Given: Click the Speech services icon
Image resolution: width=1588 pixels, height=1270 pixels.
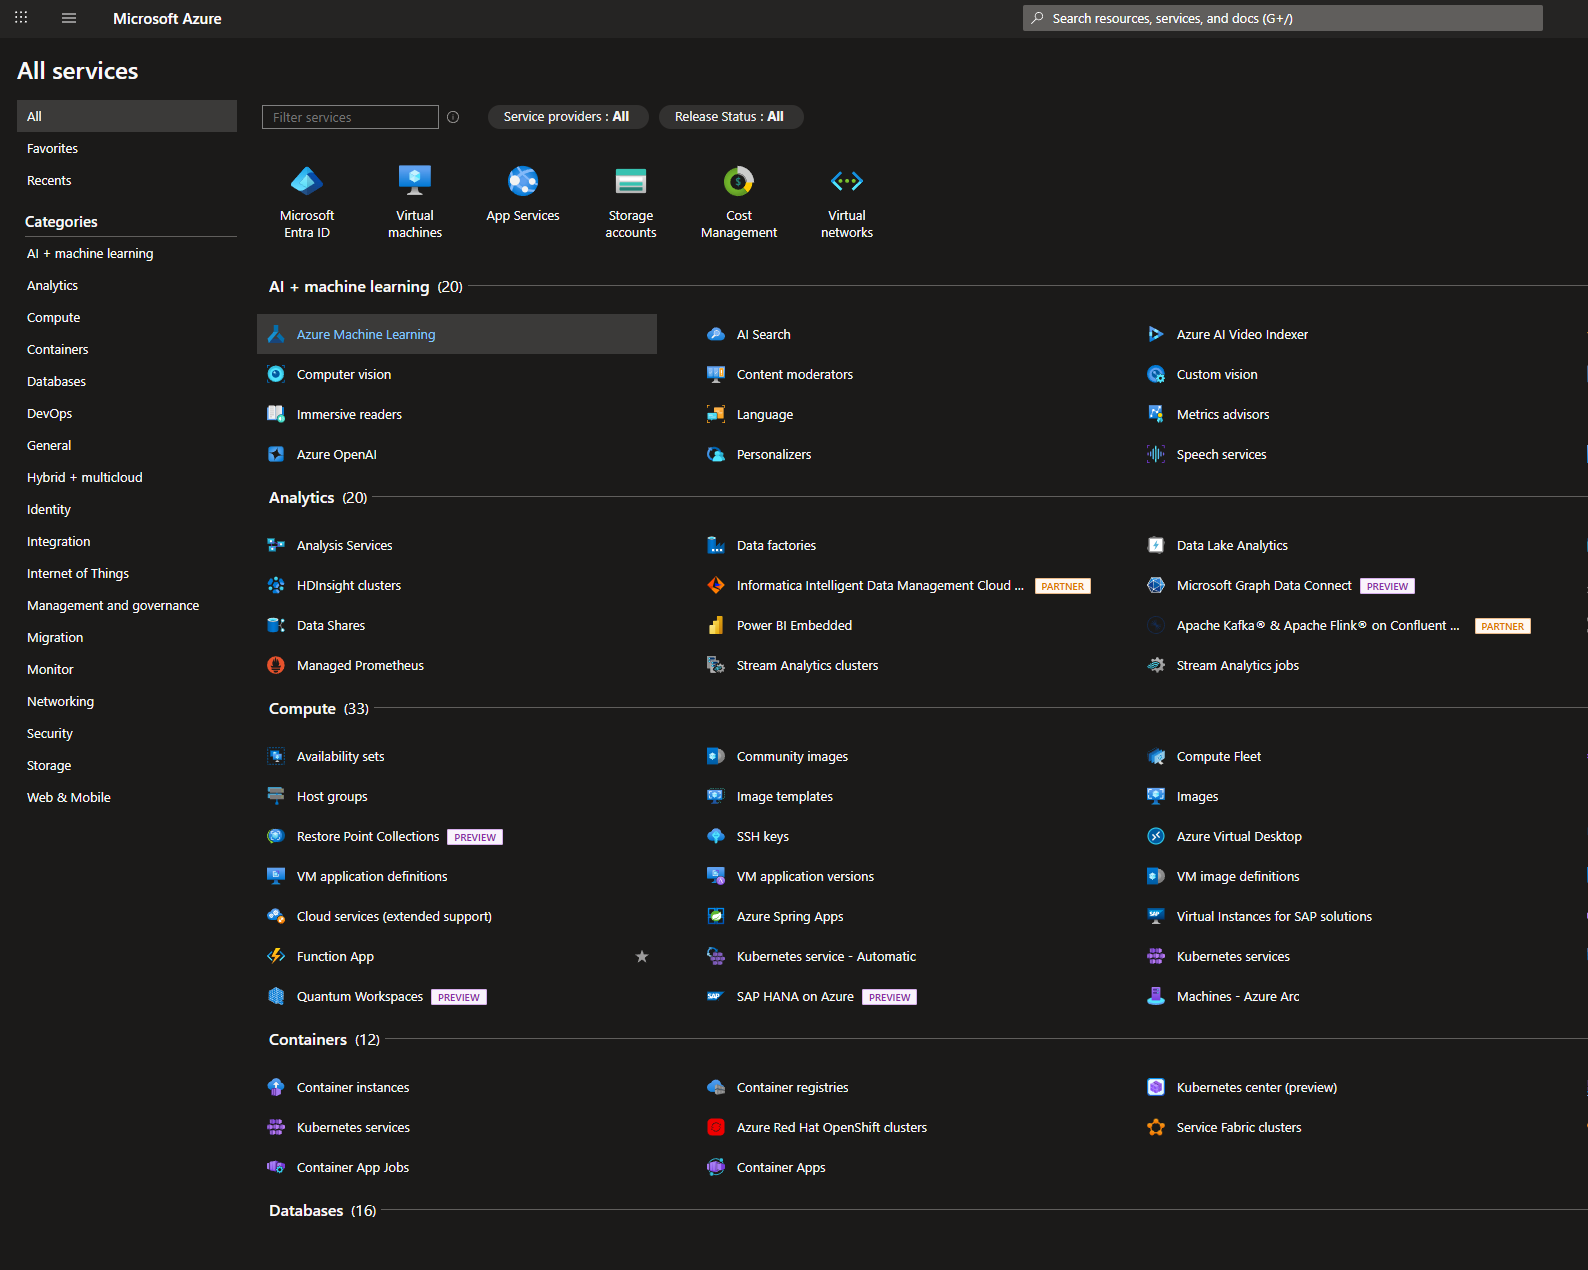Looking at the screenshot, I should click(1156, 454).
